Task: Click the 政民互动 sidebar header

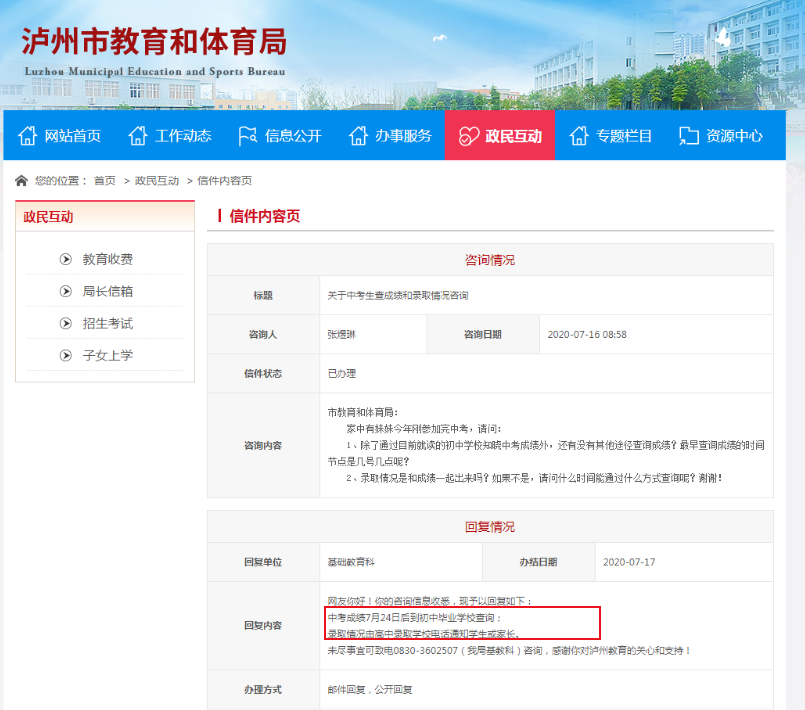Action: pyautogui.click(x=48, y=216)
